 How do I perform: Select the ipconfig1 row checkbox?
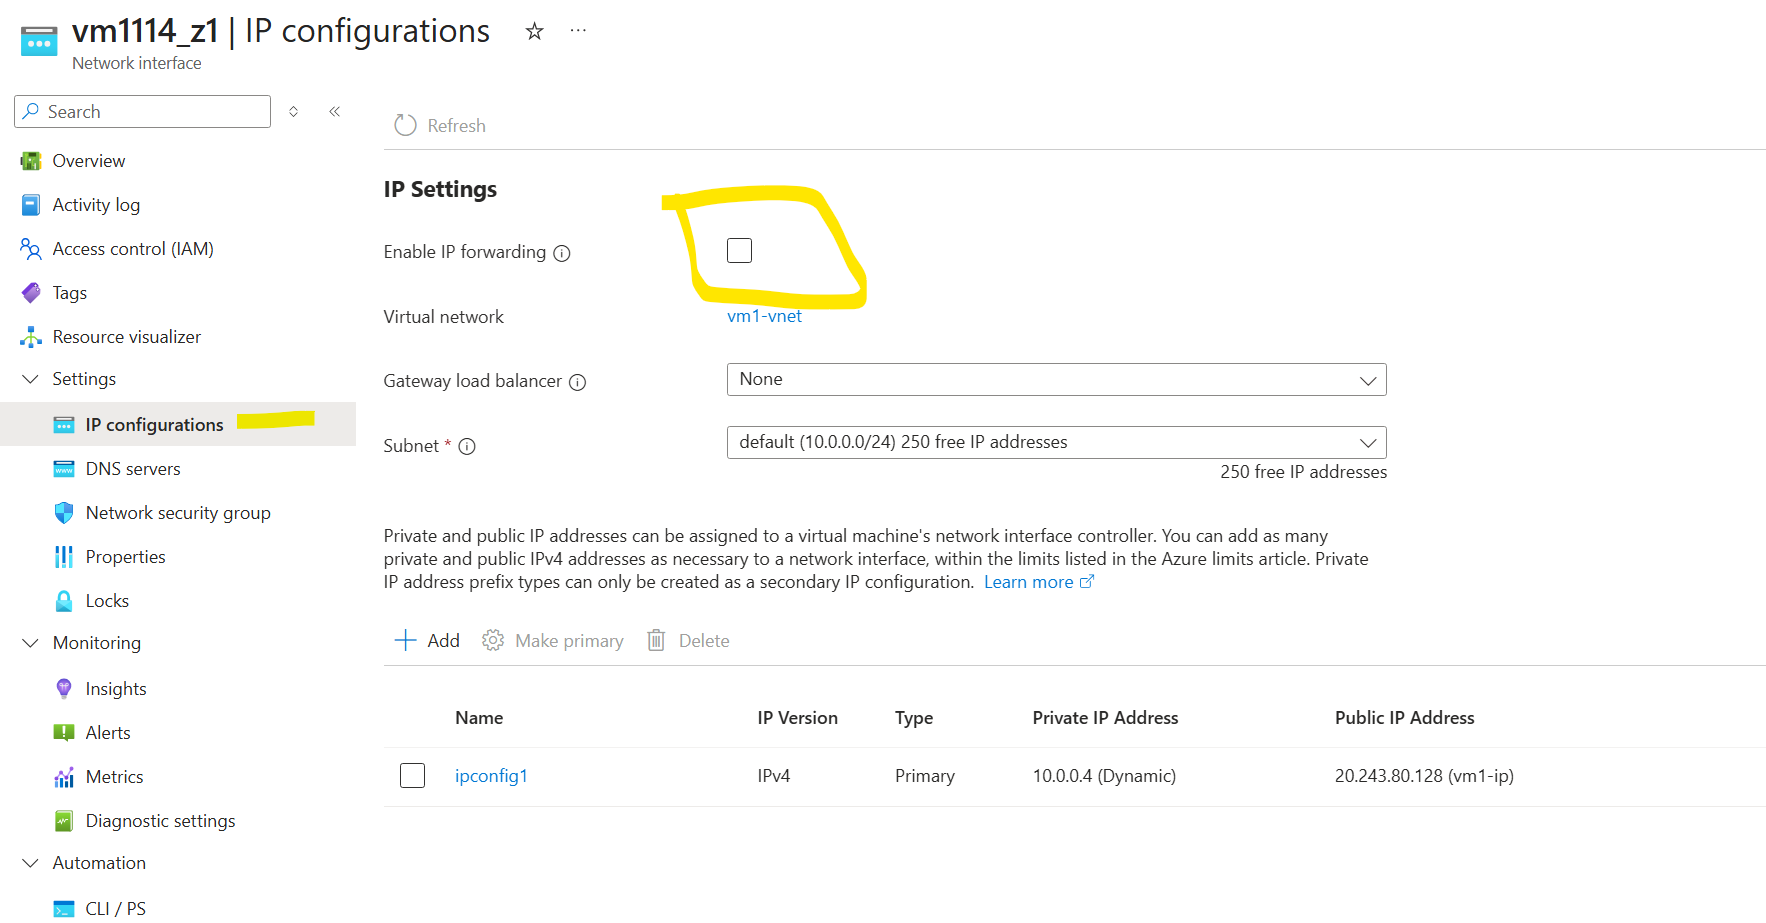[x=413, y=775]
